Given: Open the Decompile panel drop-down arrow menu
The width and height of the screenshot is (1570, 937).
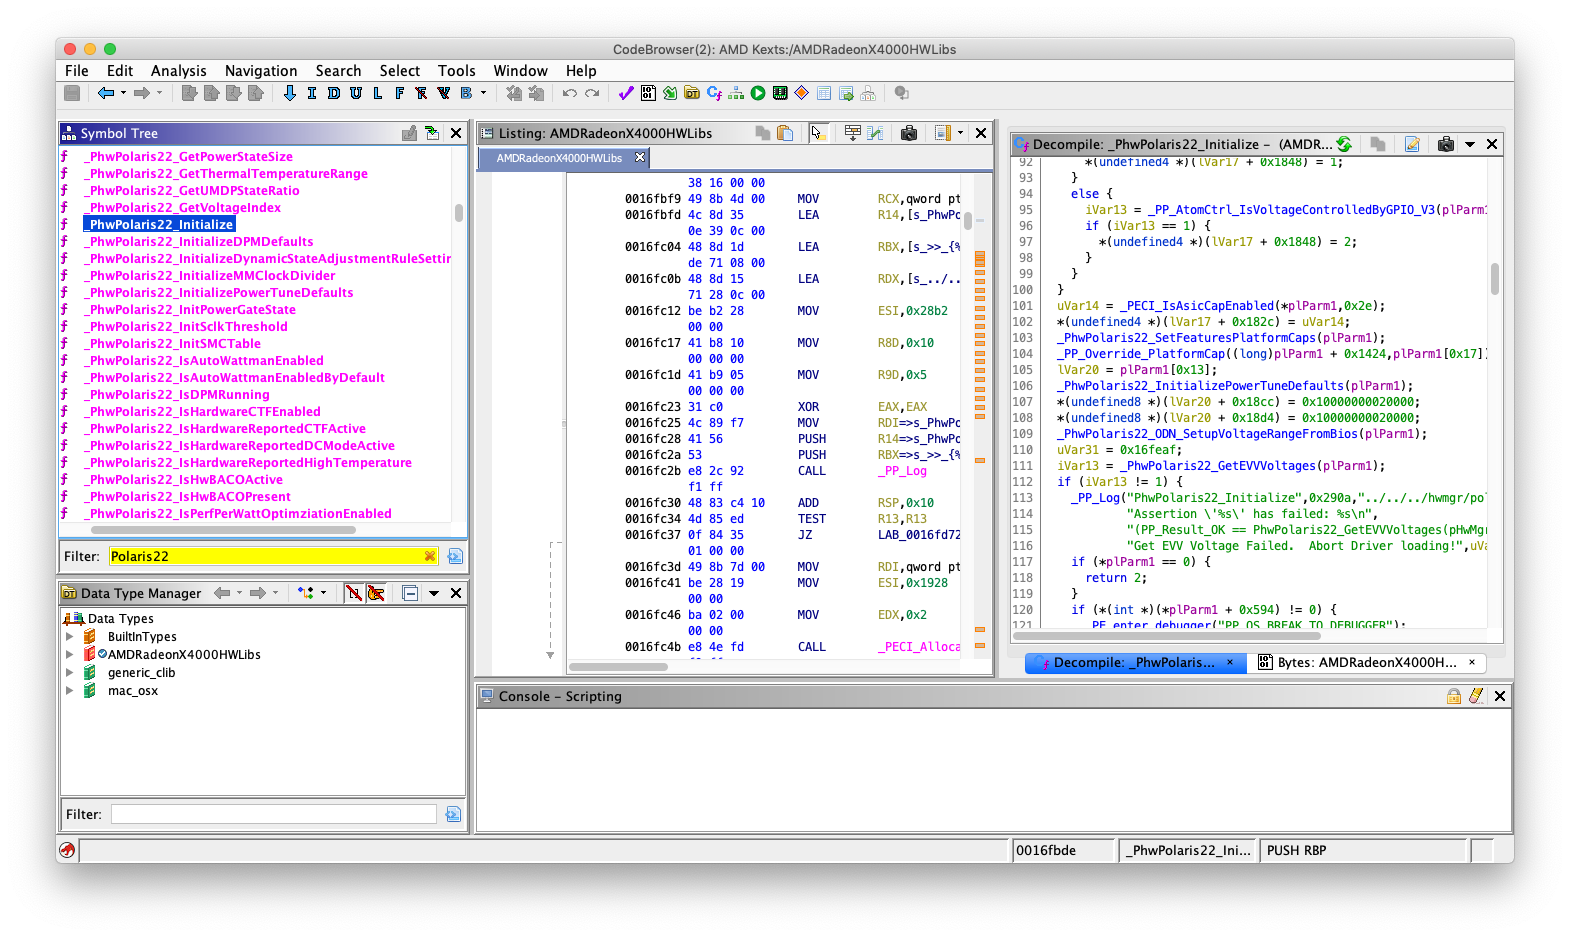Looking at the screenshot, I should (x=1470, y=144).
